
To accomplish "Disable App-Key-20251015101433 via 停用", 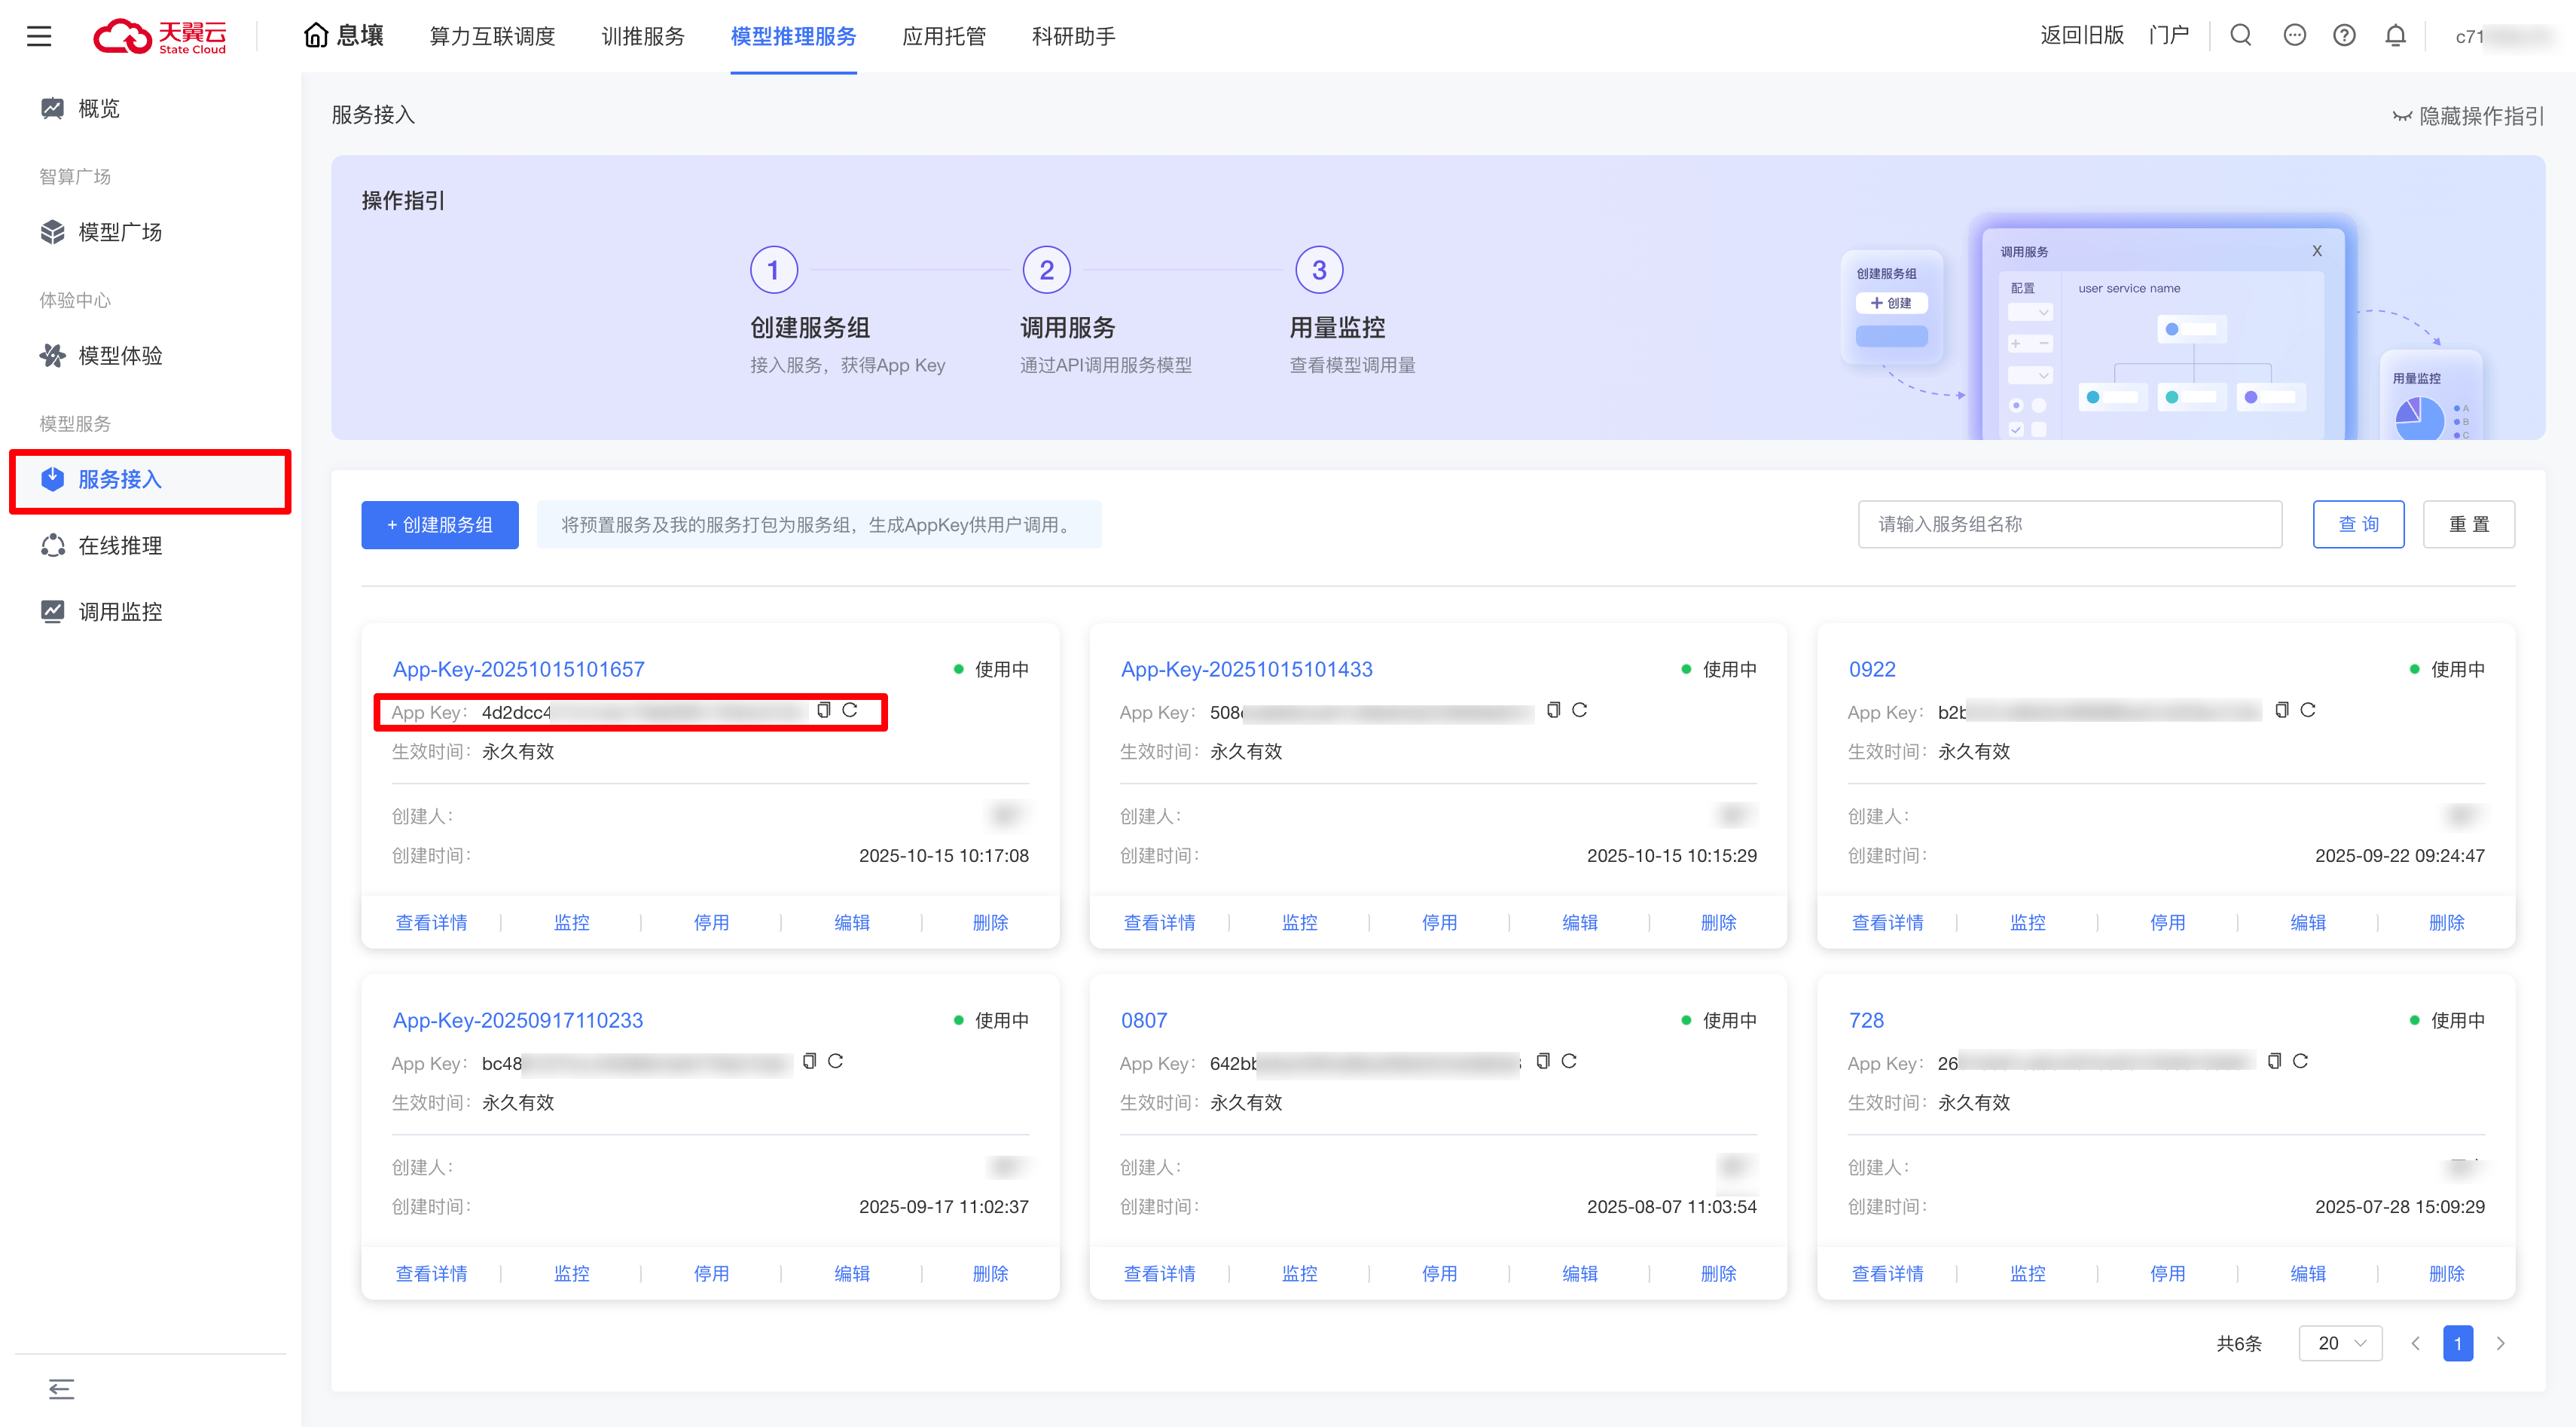I will pyautogui.click(x=1439, y=922).
